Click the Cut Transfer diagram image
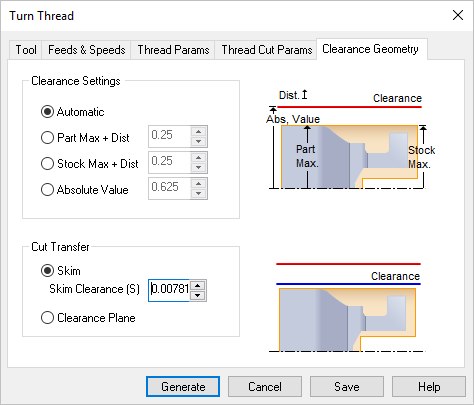474x405 pixels. point(347,307)
